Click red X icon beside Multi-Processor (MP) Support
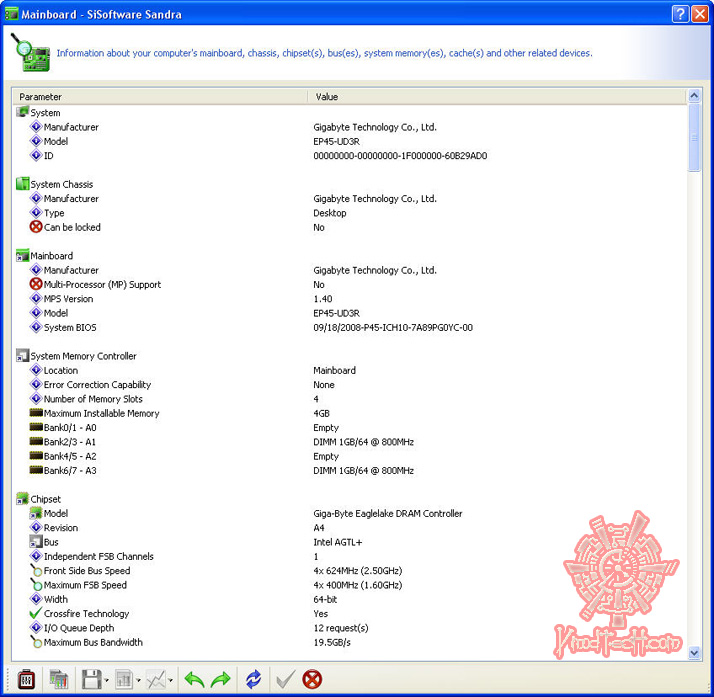Screen dimensions: 714x697 [x=36, y=284]
